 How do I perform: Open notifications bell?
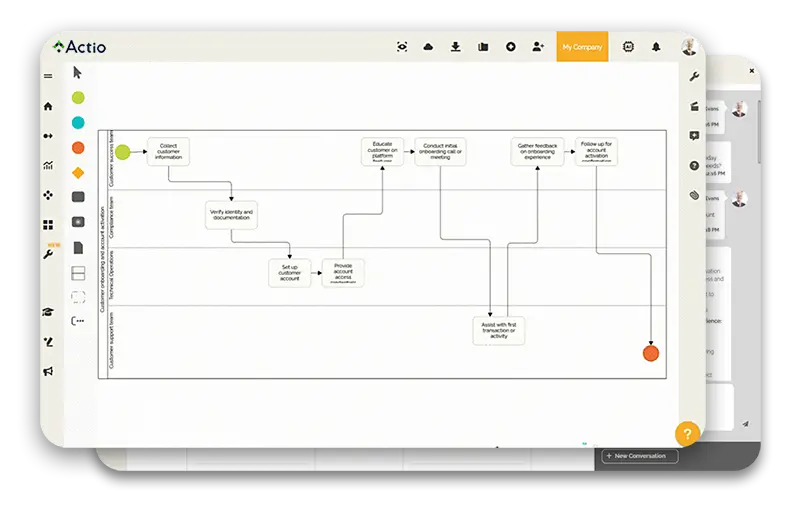click(657, 47)
